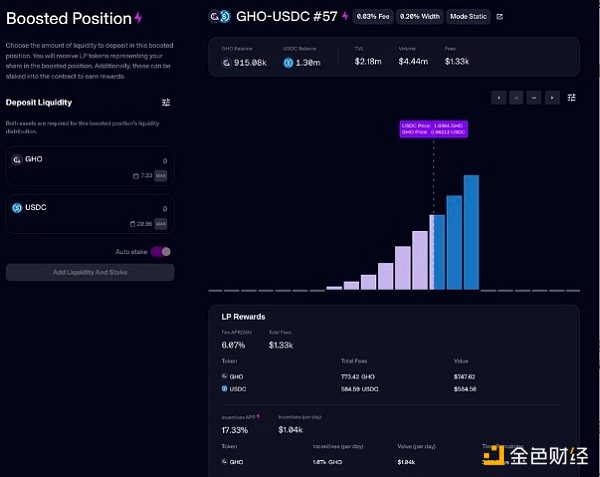Click the active bin bar at the price line
Image resolution: width=600 pixels, height=477 pixels.
tap(437, 252)
